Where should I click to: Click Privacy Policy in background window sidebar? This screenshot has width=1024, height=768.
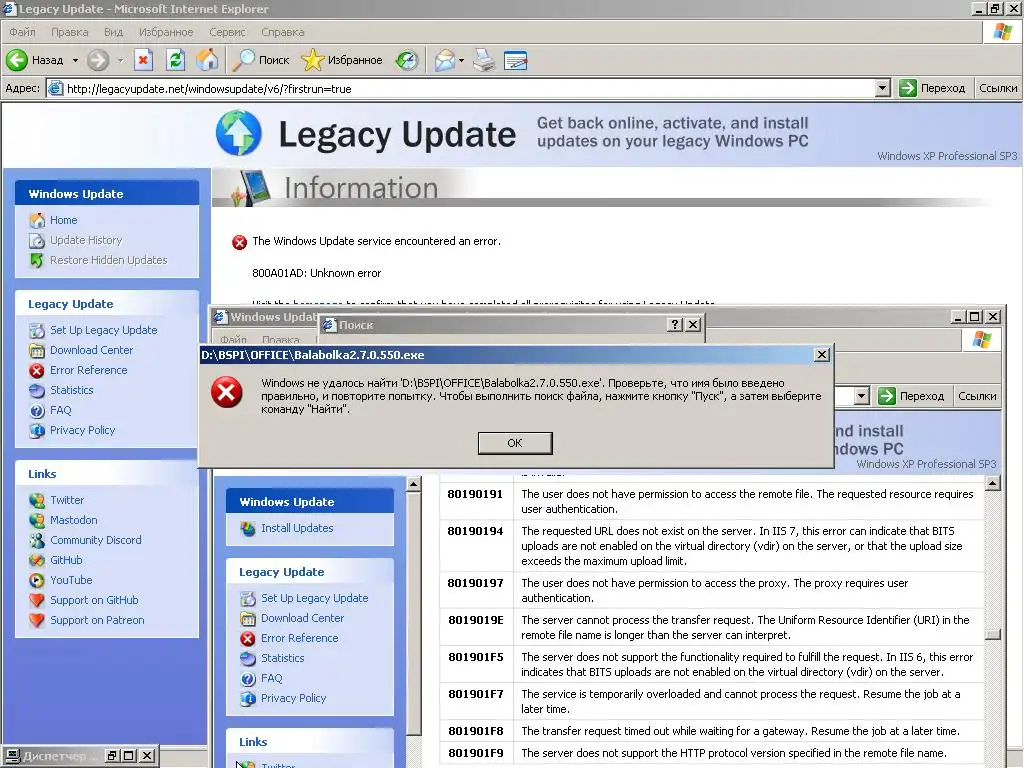[293, 698]
